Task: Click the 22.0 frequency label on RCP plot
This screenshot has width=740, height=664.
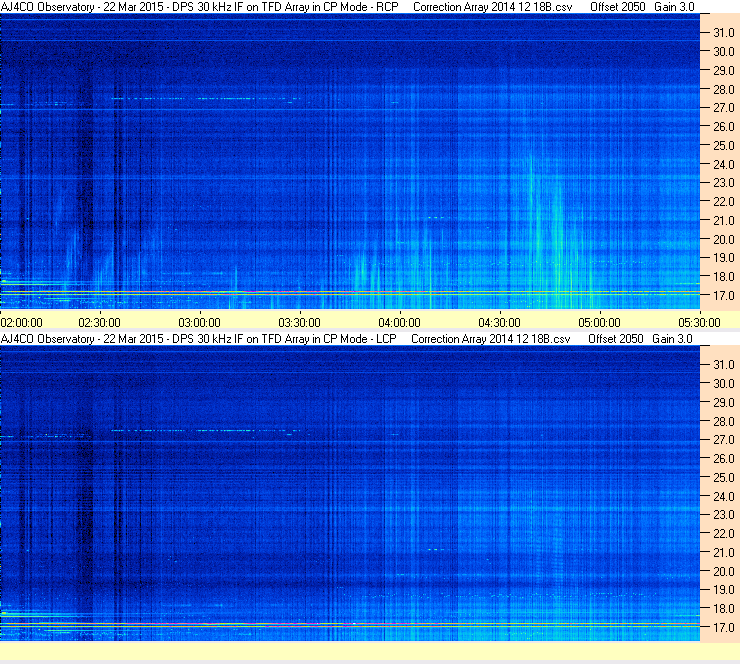Action: [x=723, y=202]
